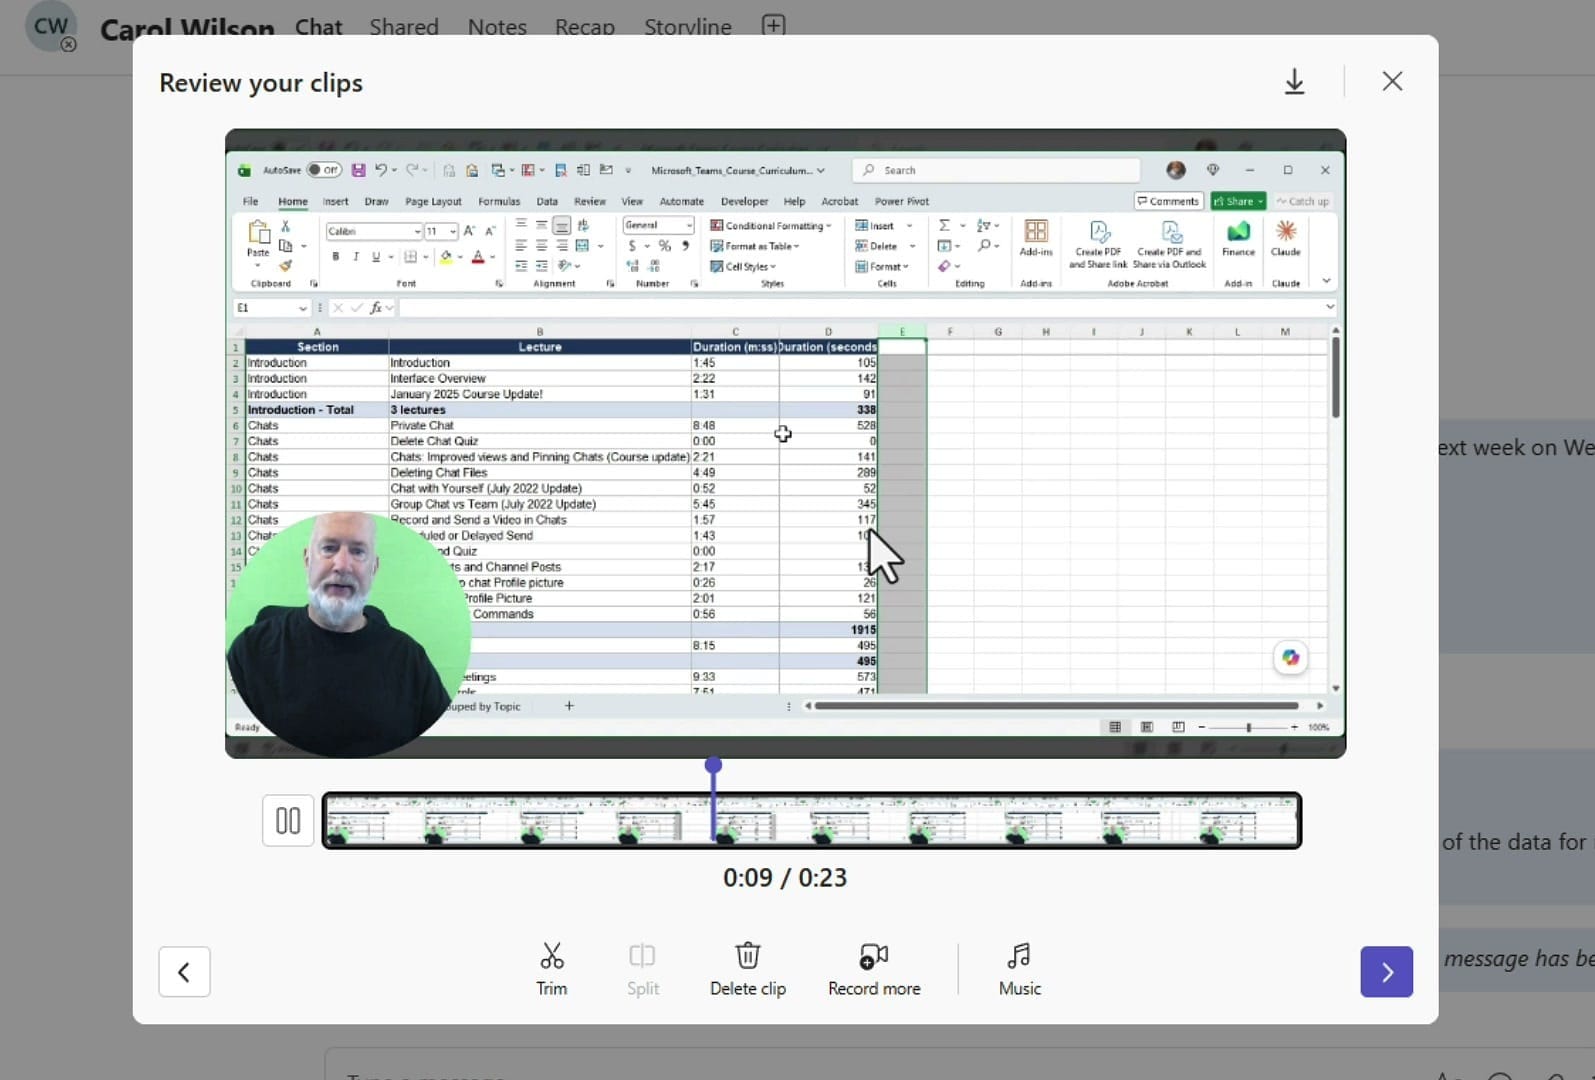Open the Cell Styles dropdown
This screenshot has height=1080, width=1595.
(743, 266)
